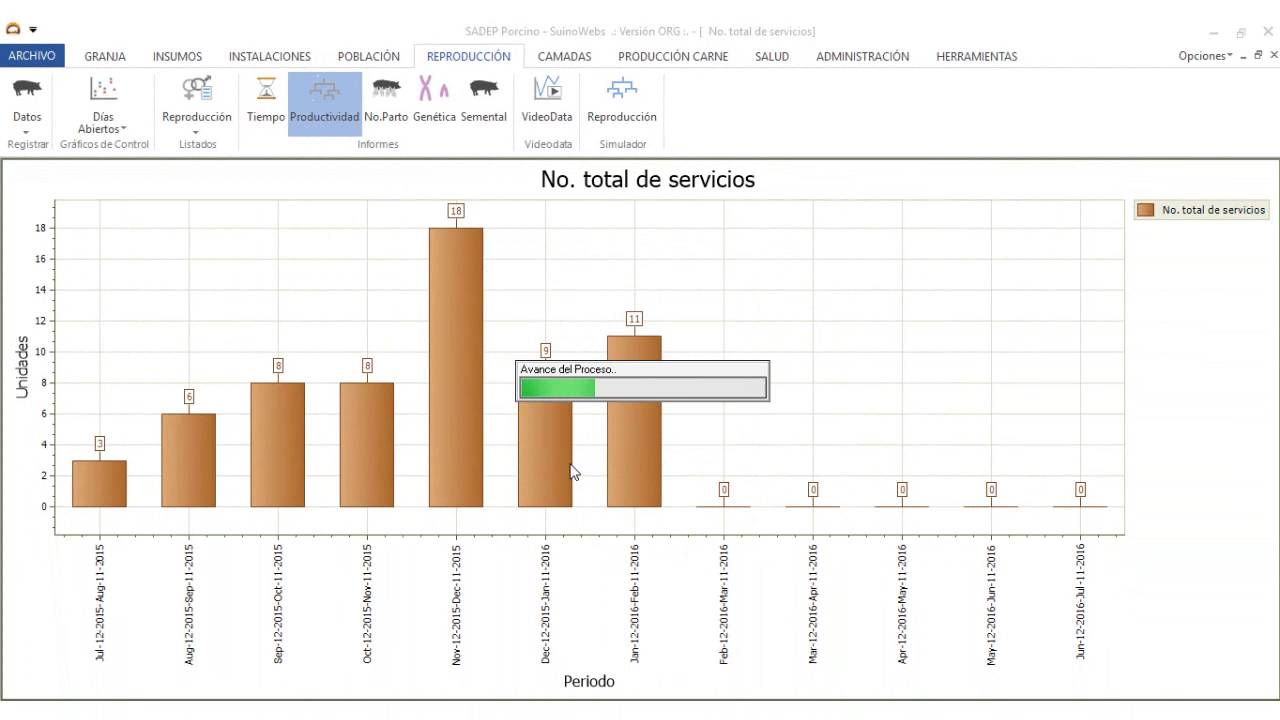Click the ARCHIVO menu
This screenshot has width=1280, height=720.
click(x=32, y=56)
